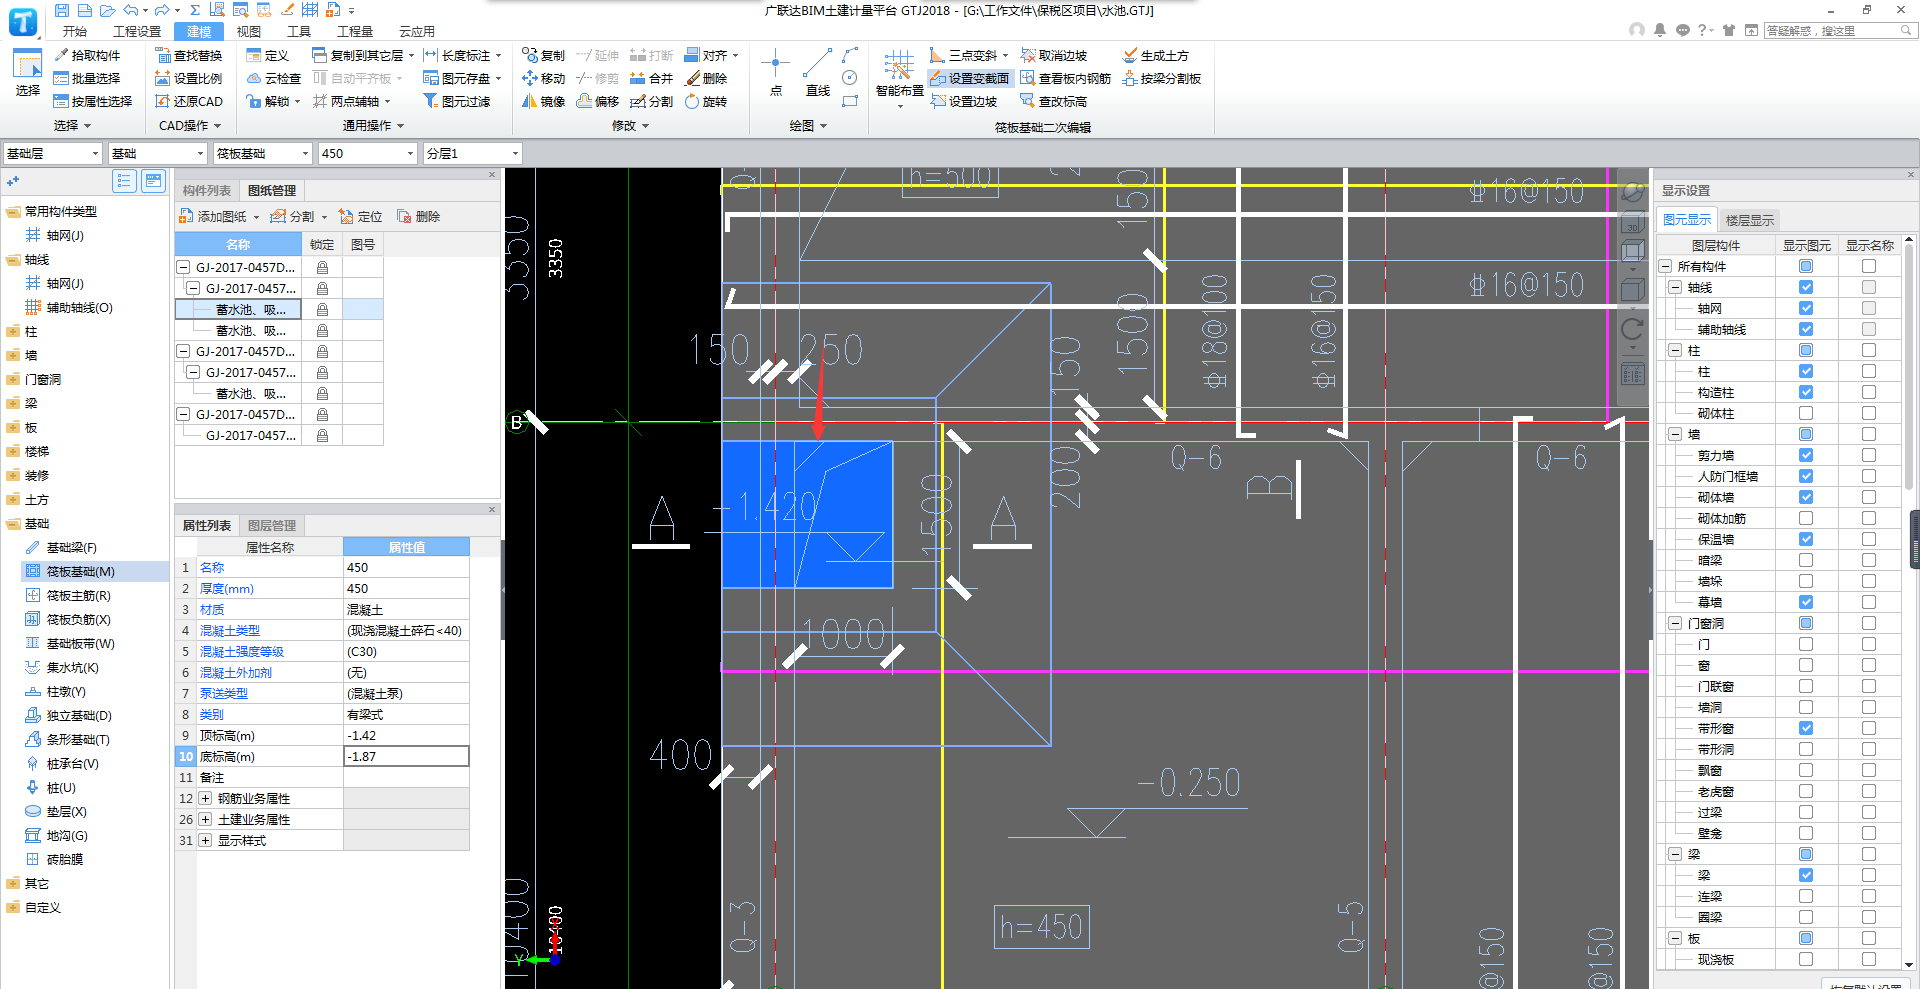The height and width of the screenshot is (989, 1920).
Task: Choose the 直线 line drawing tool
Action: pyautogui.click(x=818, y=73)
